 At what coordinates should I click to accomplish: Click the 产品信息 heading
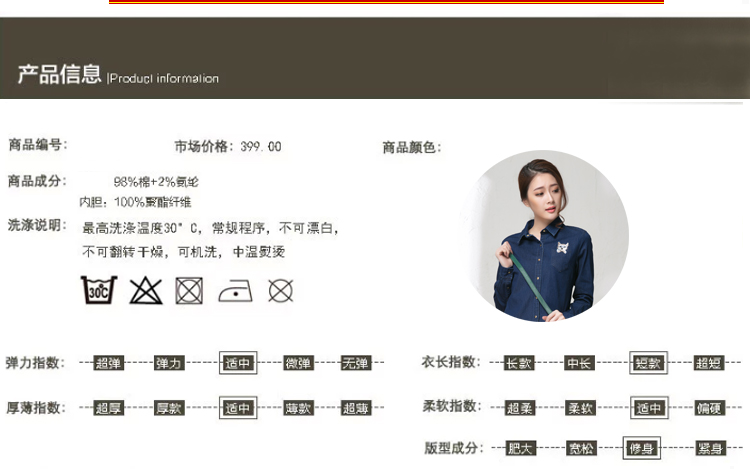(x=59, y=74)
